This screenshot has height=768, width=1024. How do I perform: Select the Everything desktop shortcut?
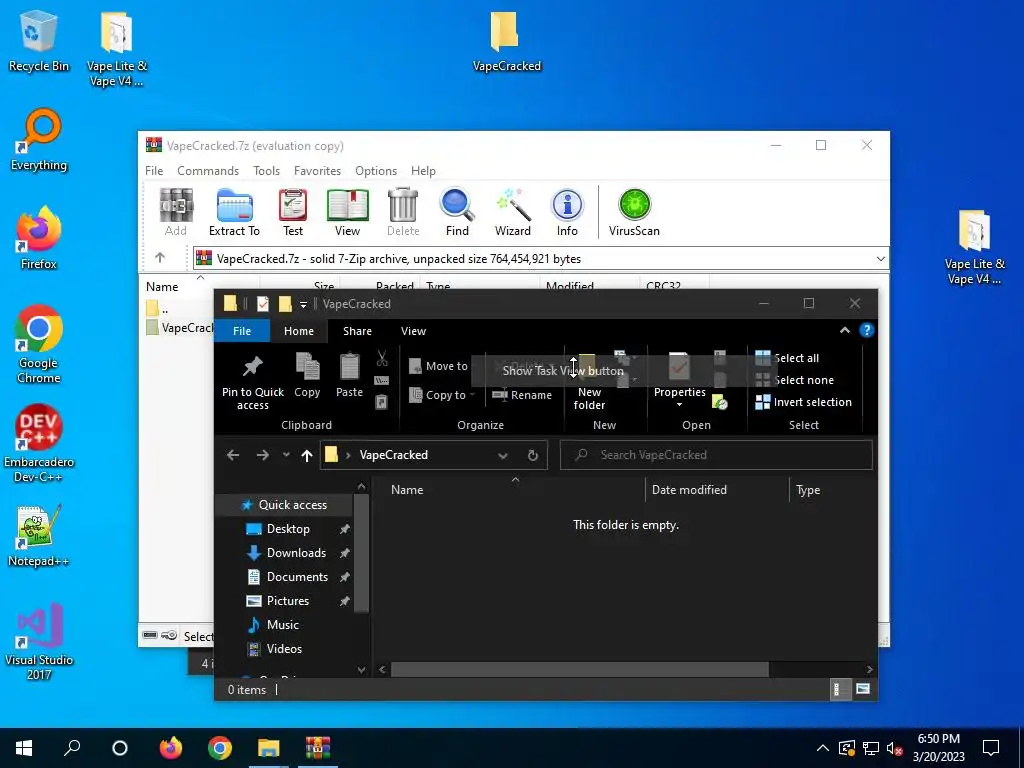coord(39,140)
